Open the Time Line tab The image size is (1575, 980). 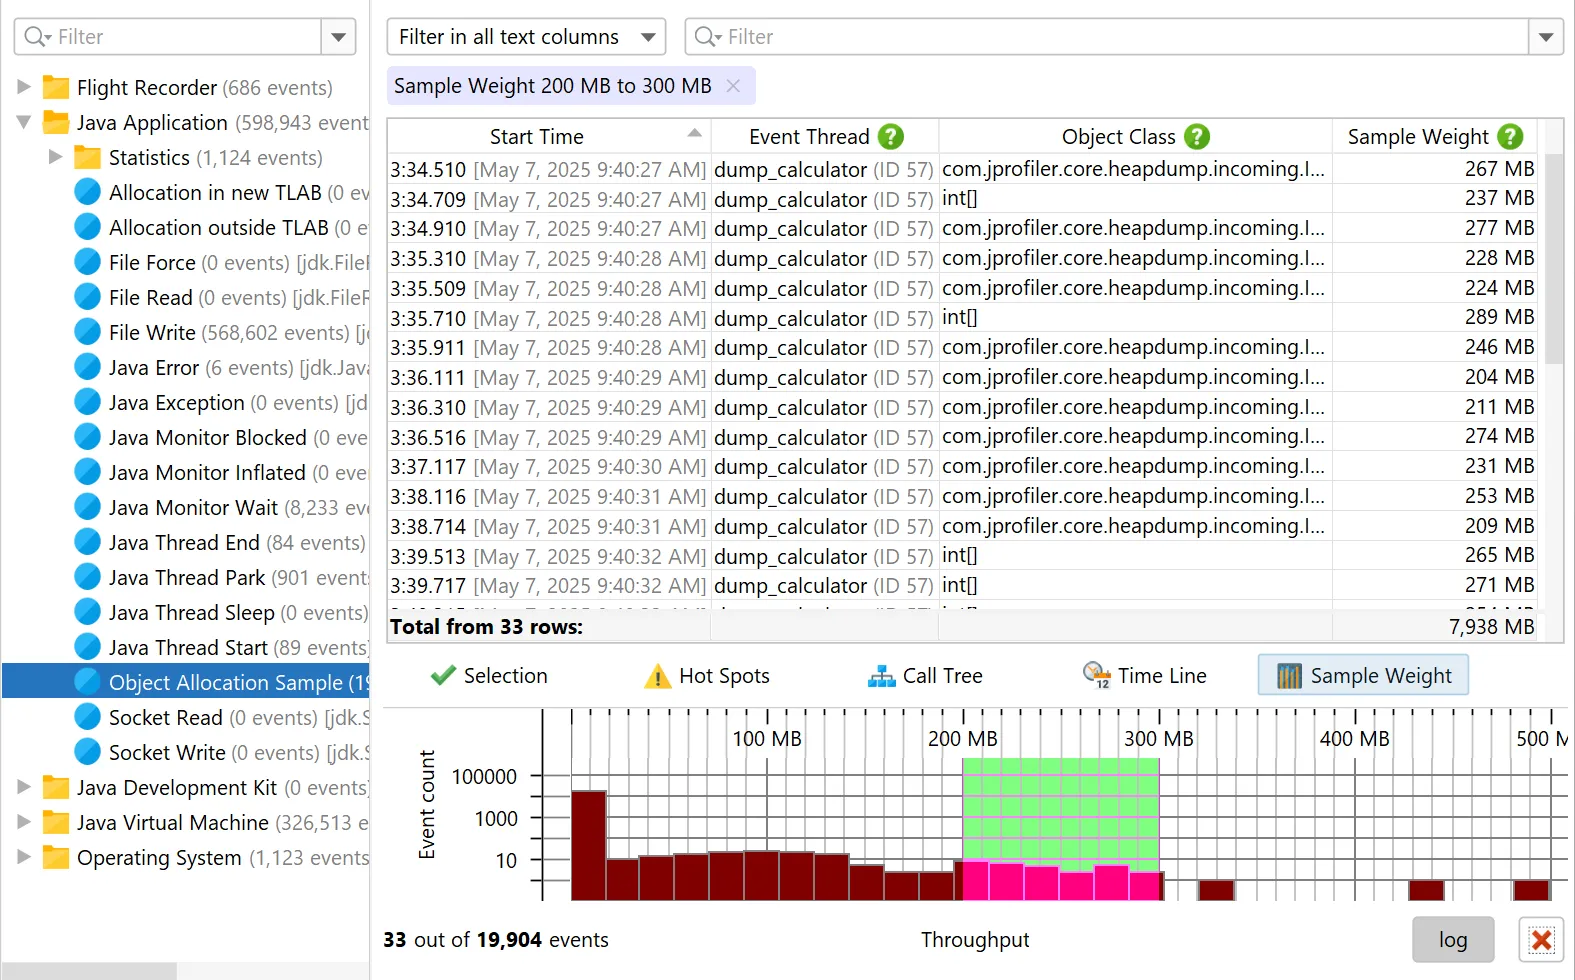tap(1145, 676)
